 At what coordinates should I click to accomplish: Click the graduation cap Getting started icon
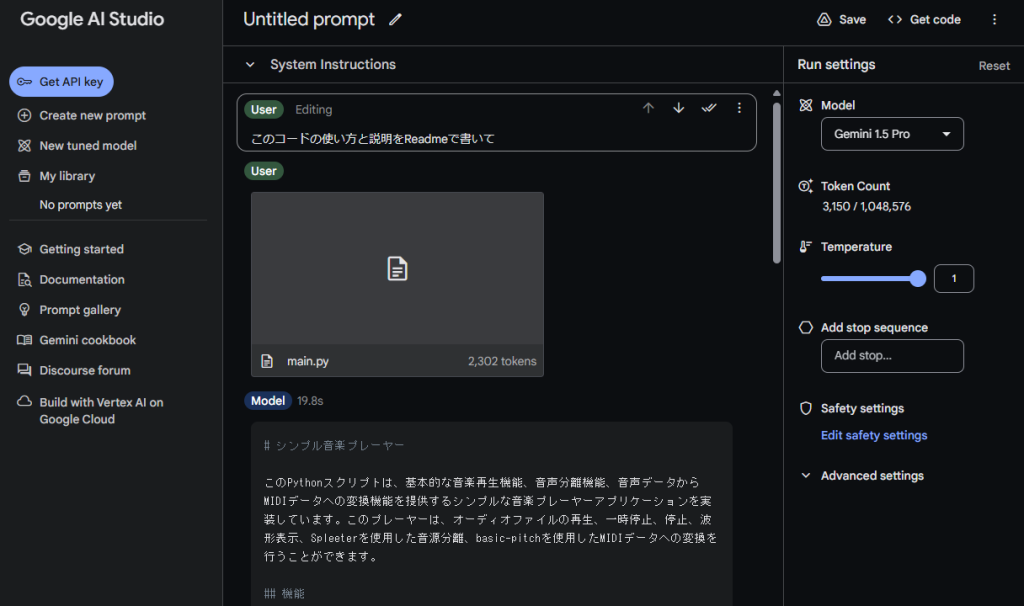pos(24,249)
